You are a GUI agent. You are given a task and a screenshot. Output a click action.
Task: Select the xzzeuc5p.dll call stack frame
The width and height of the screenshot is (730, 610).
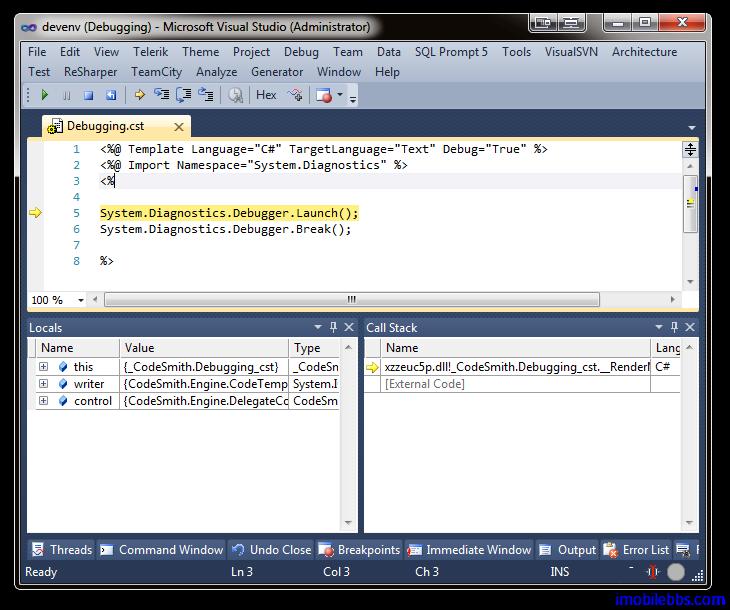click(x=515, y=367)
